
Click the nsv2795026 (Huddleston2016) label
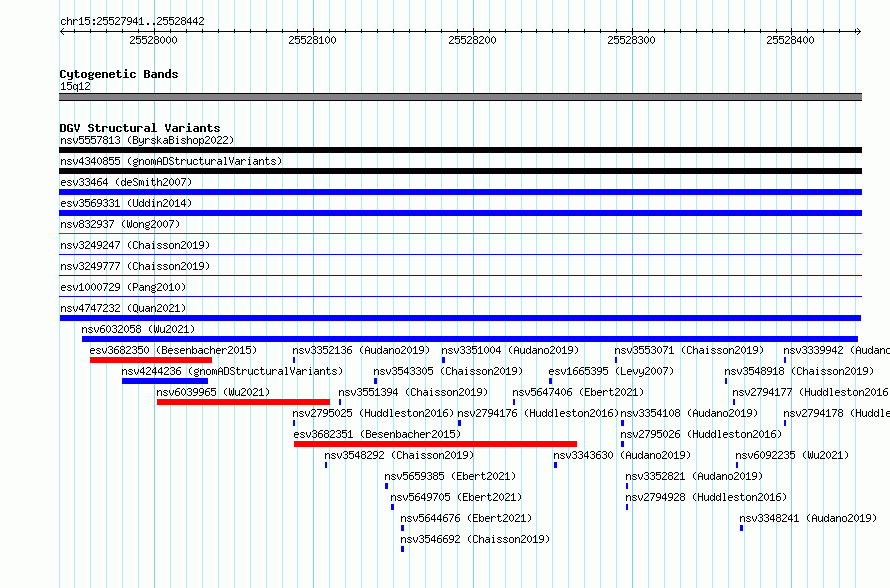point(701,434)
